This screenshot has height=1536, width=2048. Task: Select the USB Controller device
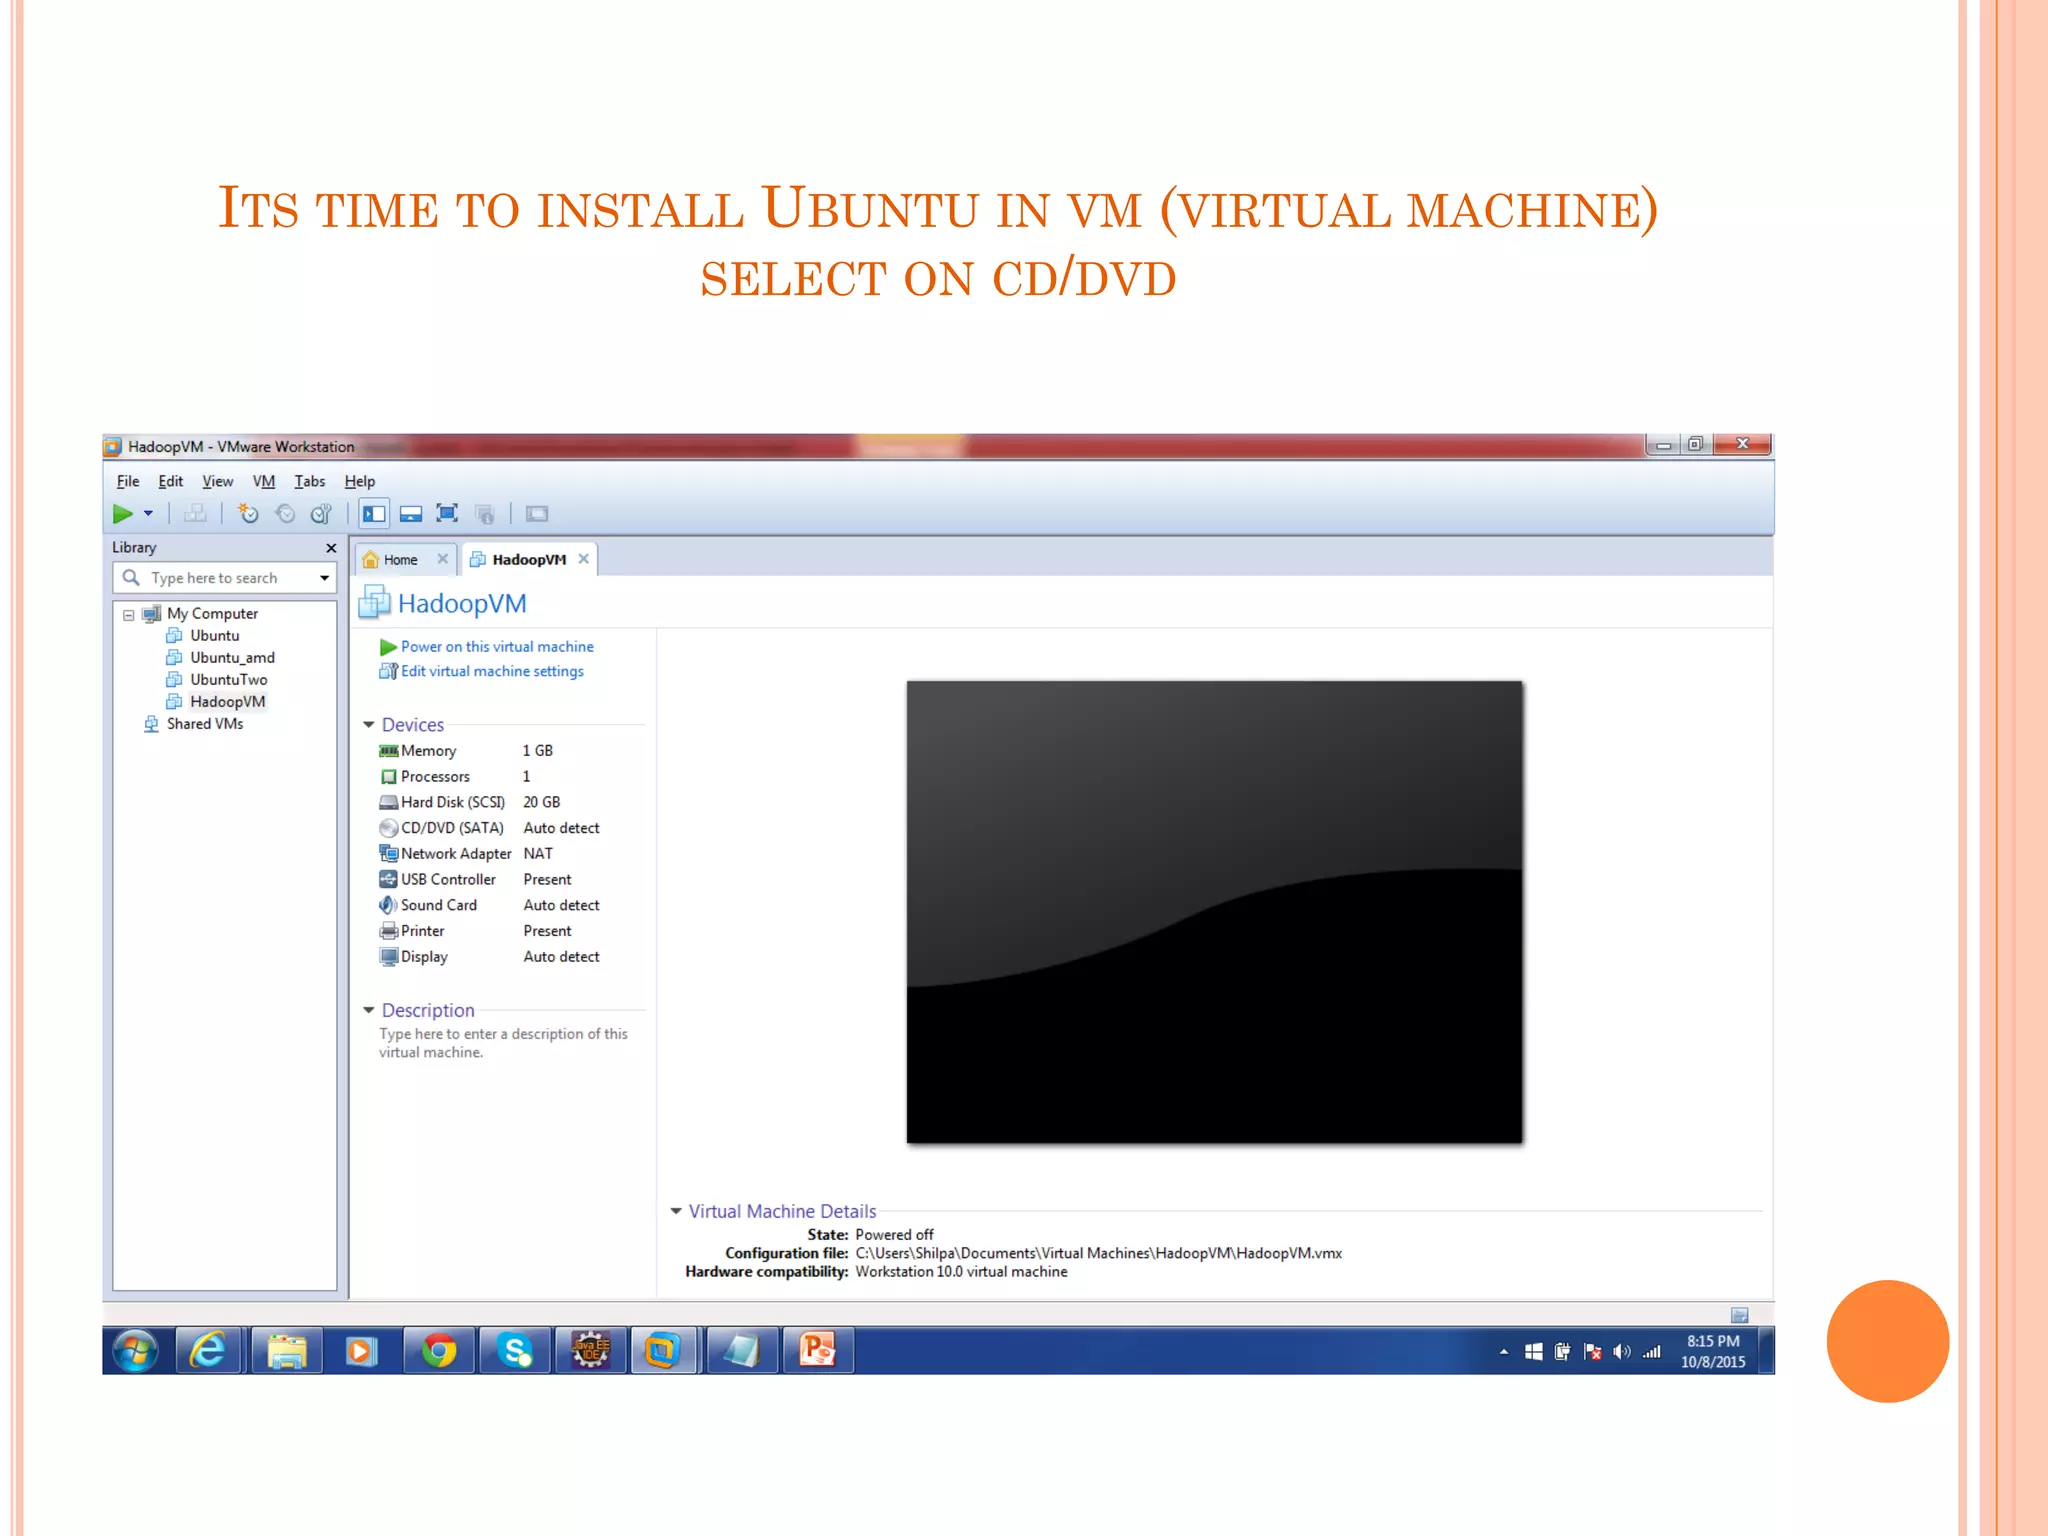[x=475, y=879]
